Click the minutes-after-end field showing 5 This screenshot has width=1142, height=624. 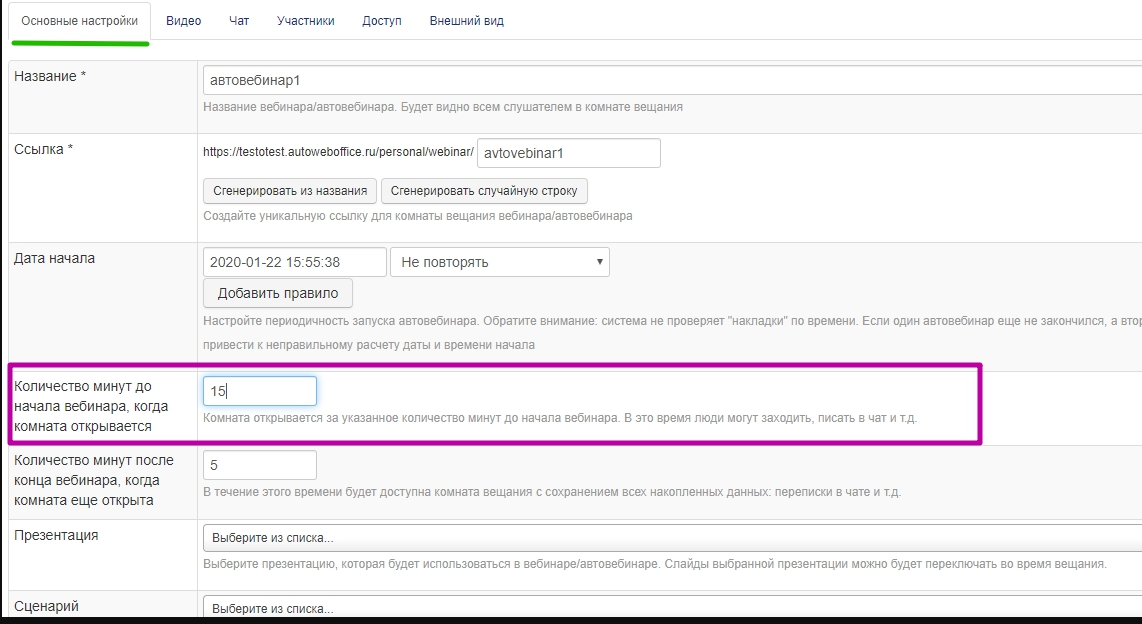(x=259, y=465)
